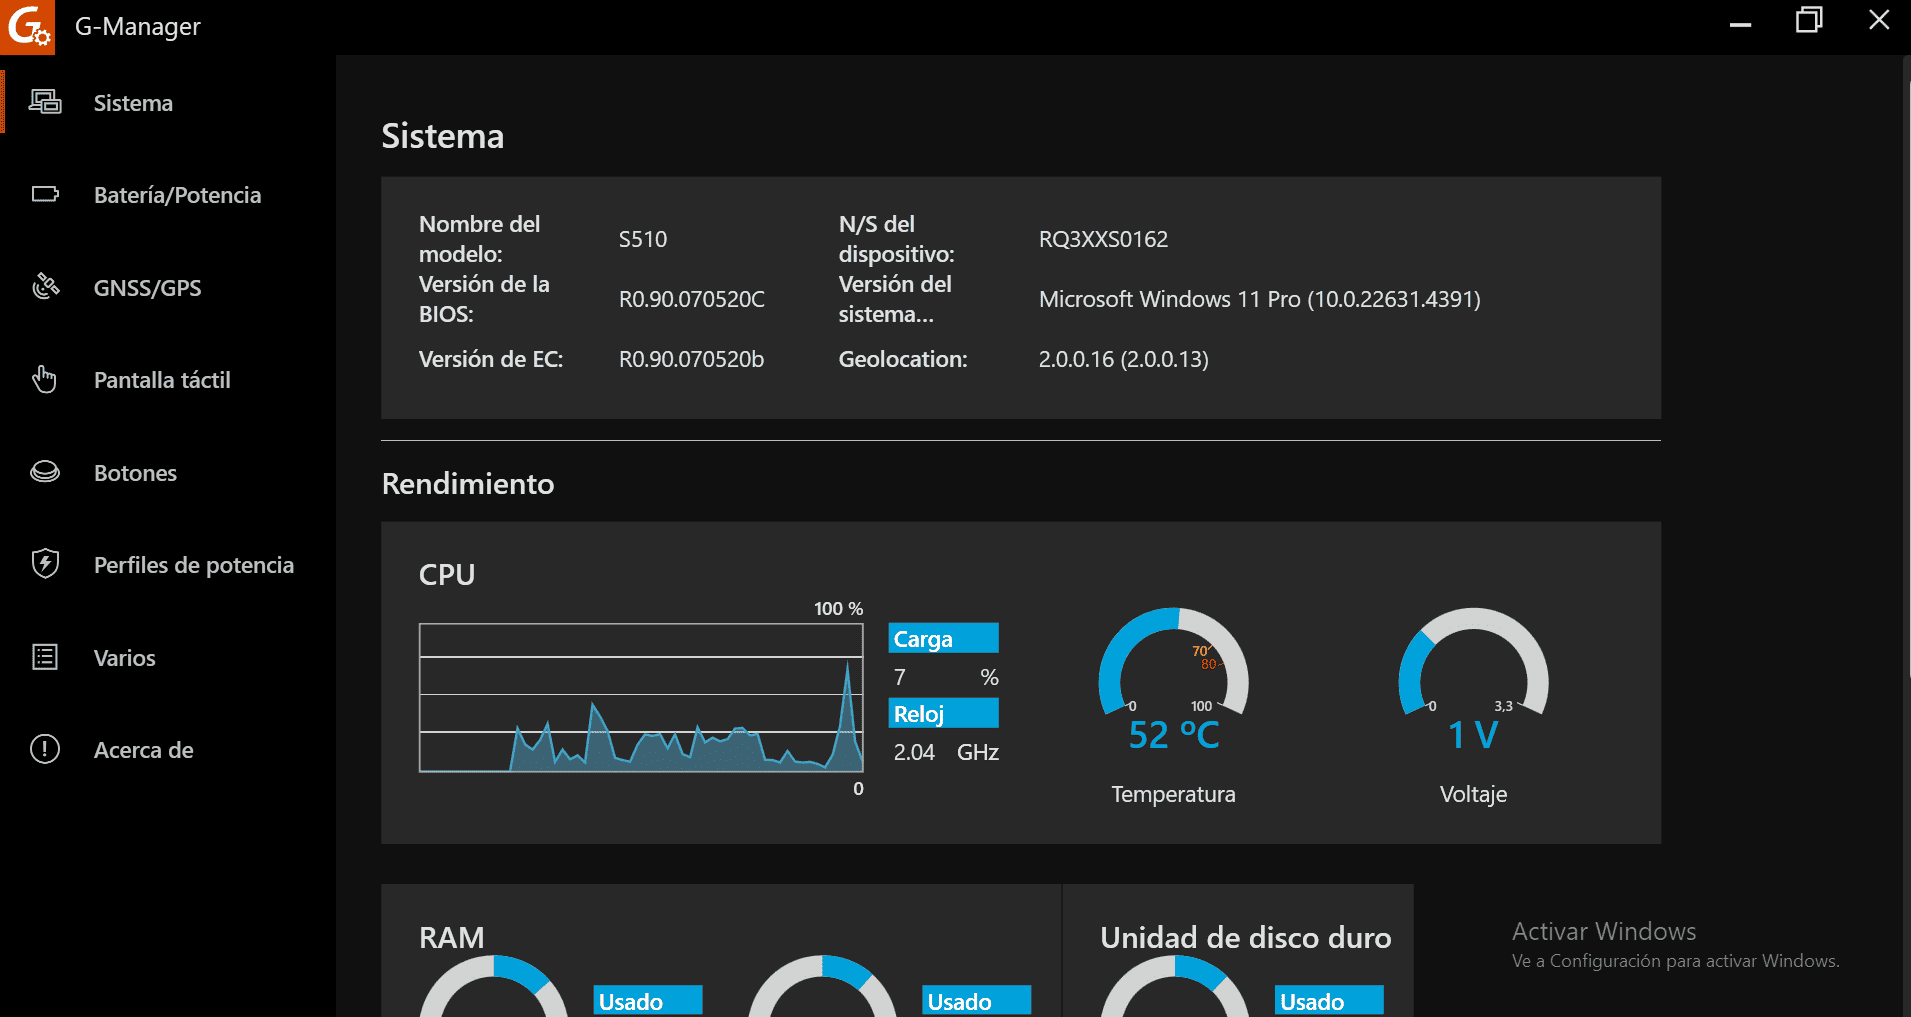Click the GNSS/GPS satellite icon

(45, 287)
